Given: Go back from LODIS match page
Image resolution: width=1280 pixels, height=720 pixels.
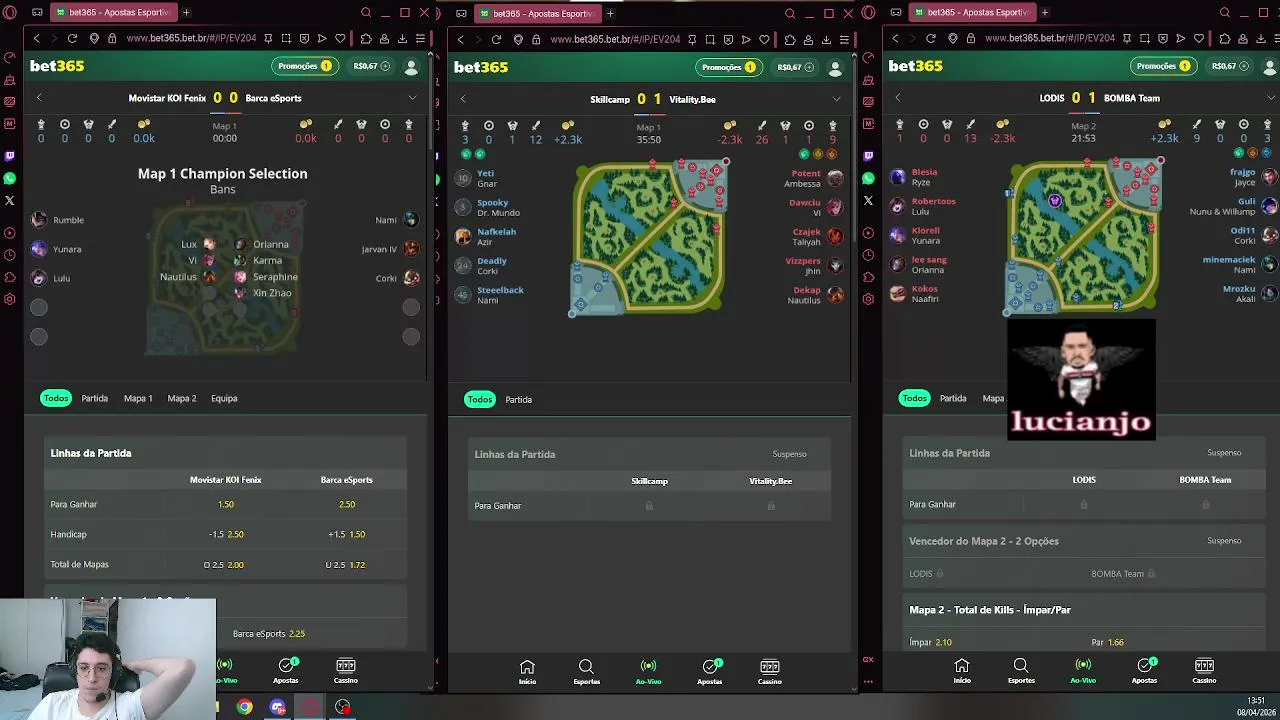Looking at the screenshot, I should tap(898, 98).
